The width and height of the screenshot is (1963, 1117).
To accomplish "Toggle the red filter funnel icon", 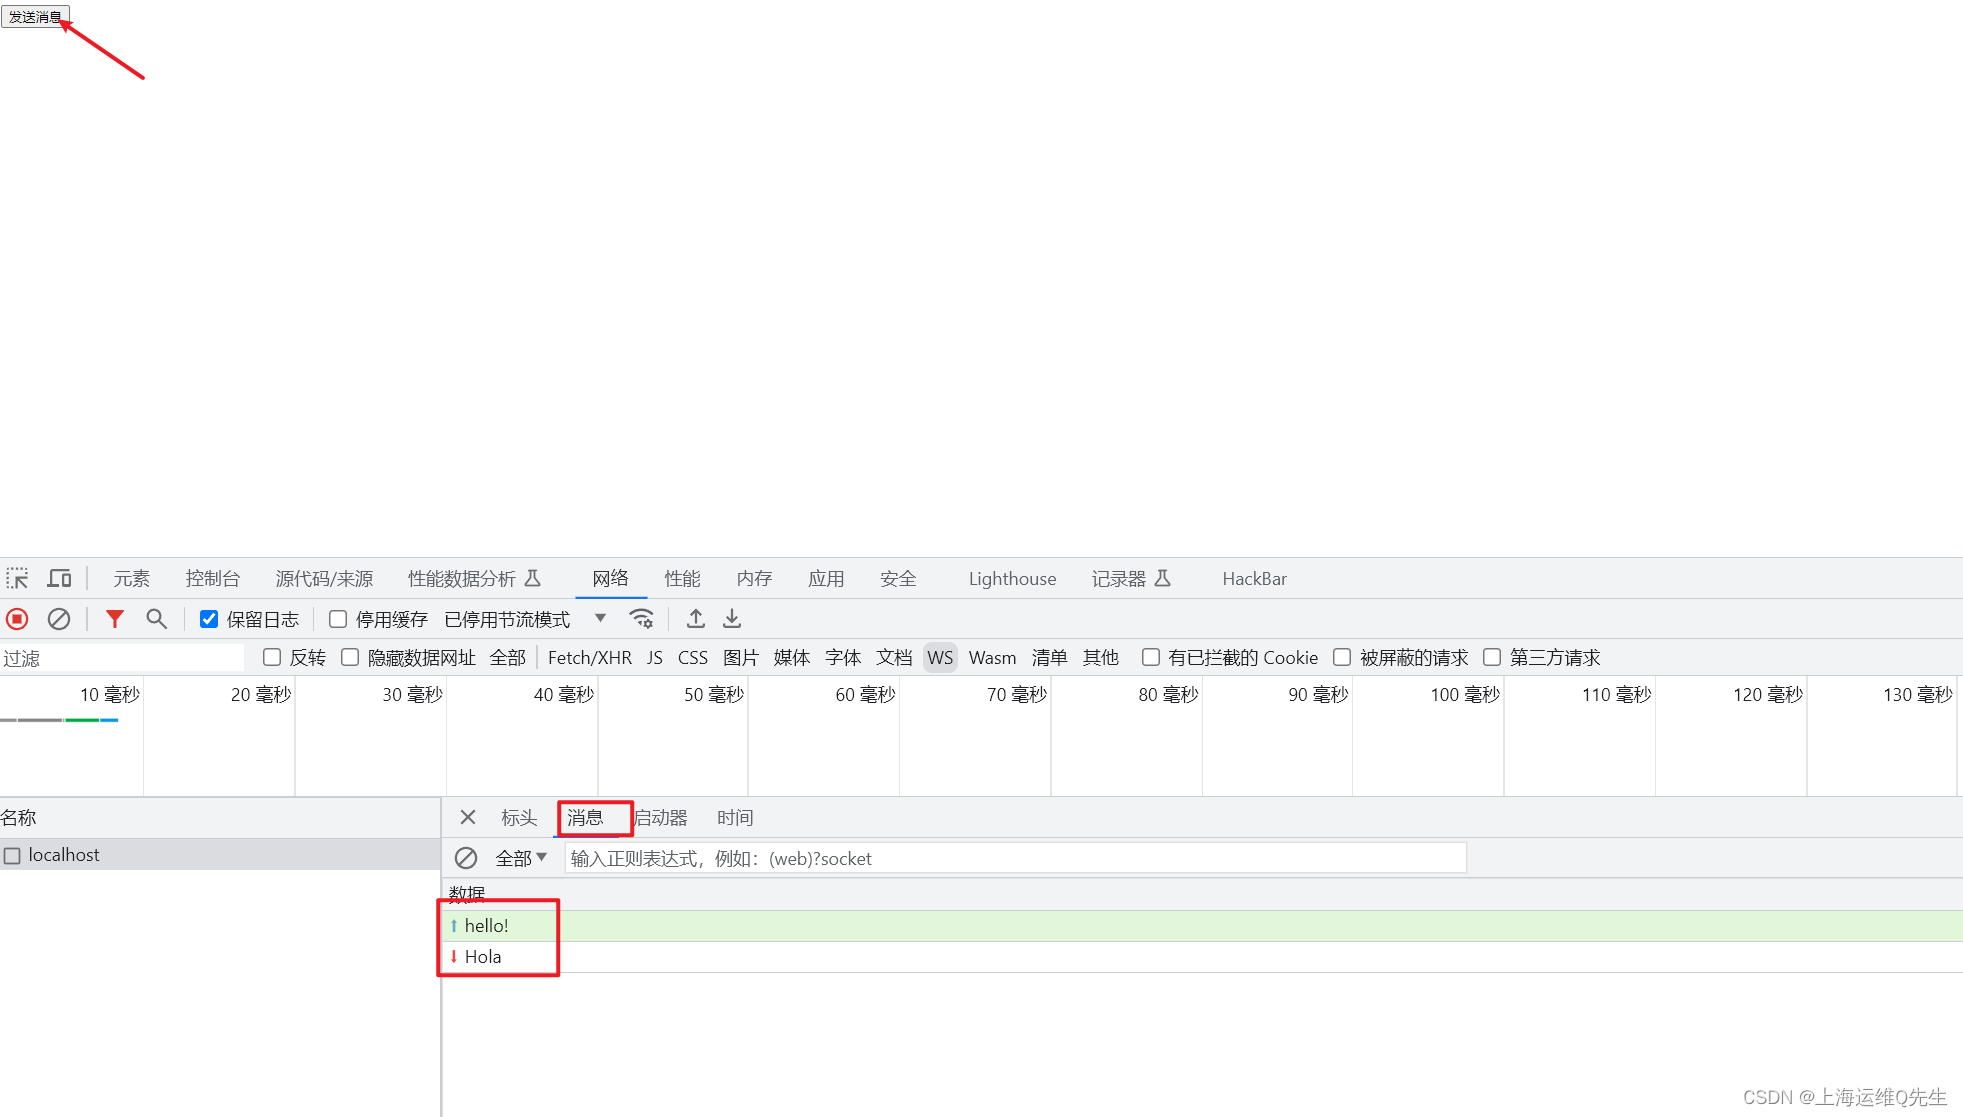I will [115, 619].
